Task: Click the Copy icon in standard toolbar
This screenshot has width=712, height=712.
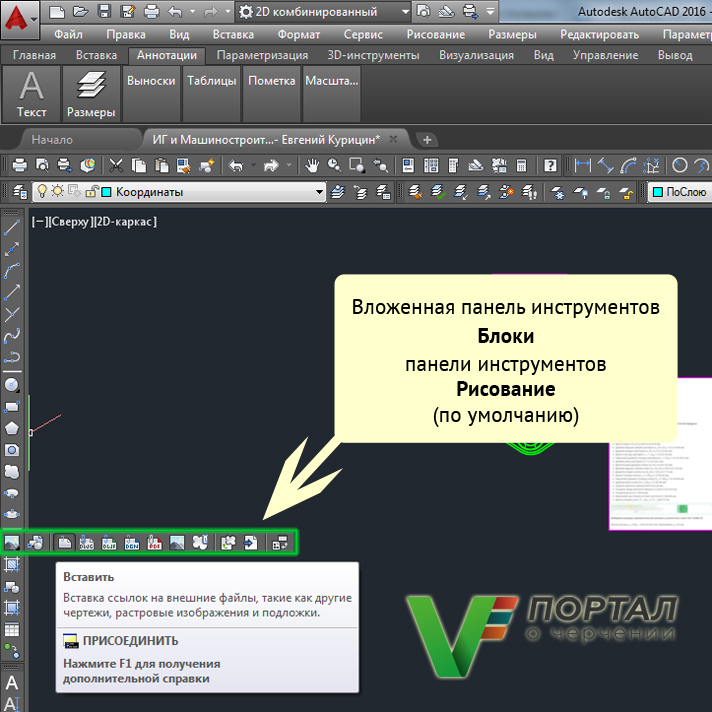Action: point(138,166)
